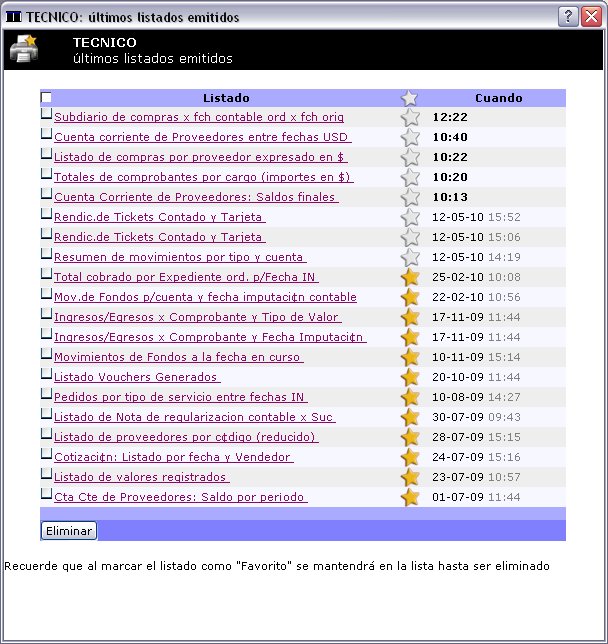Mark 'Subdiario de compras' row star as favorite

tap(410, 118)
